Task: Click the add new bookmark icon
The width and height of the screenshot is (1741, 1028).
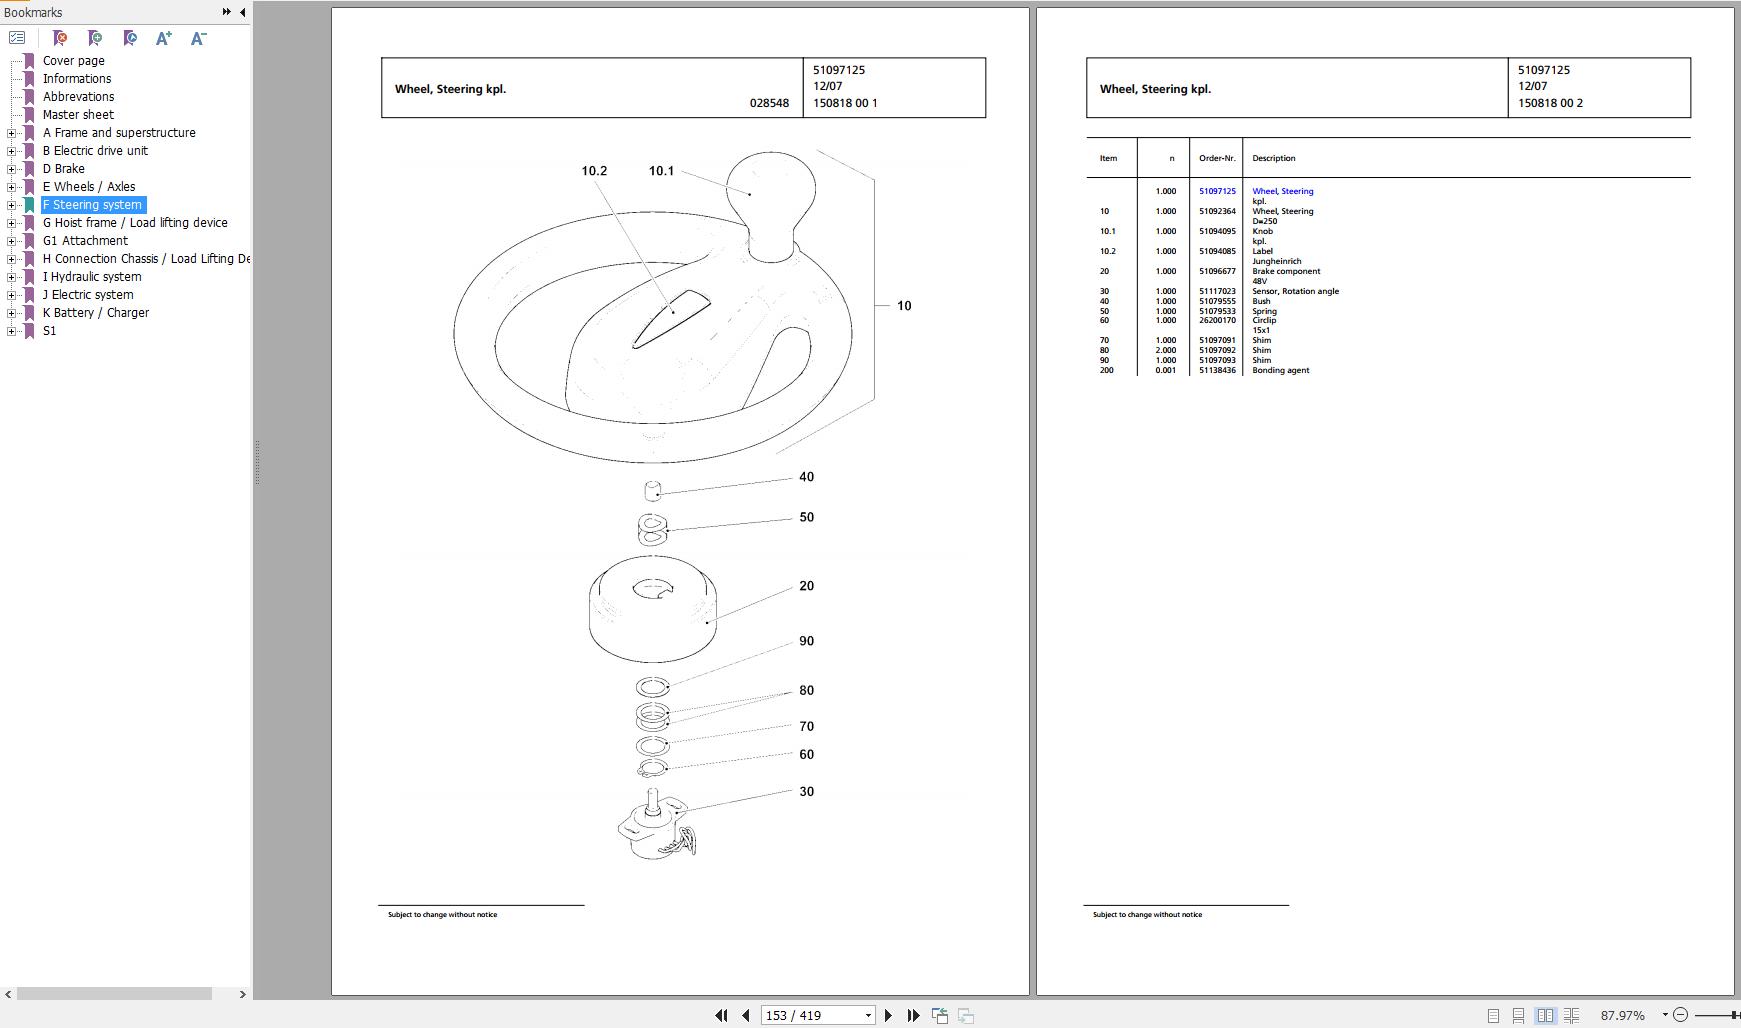Action: [x=95, y=38]
